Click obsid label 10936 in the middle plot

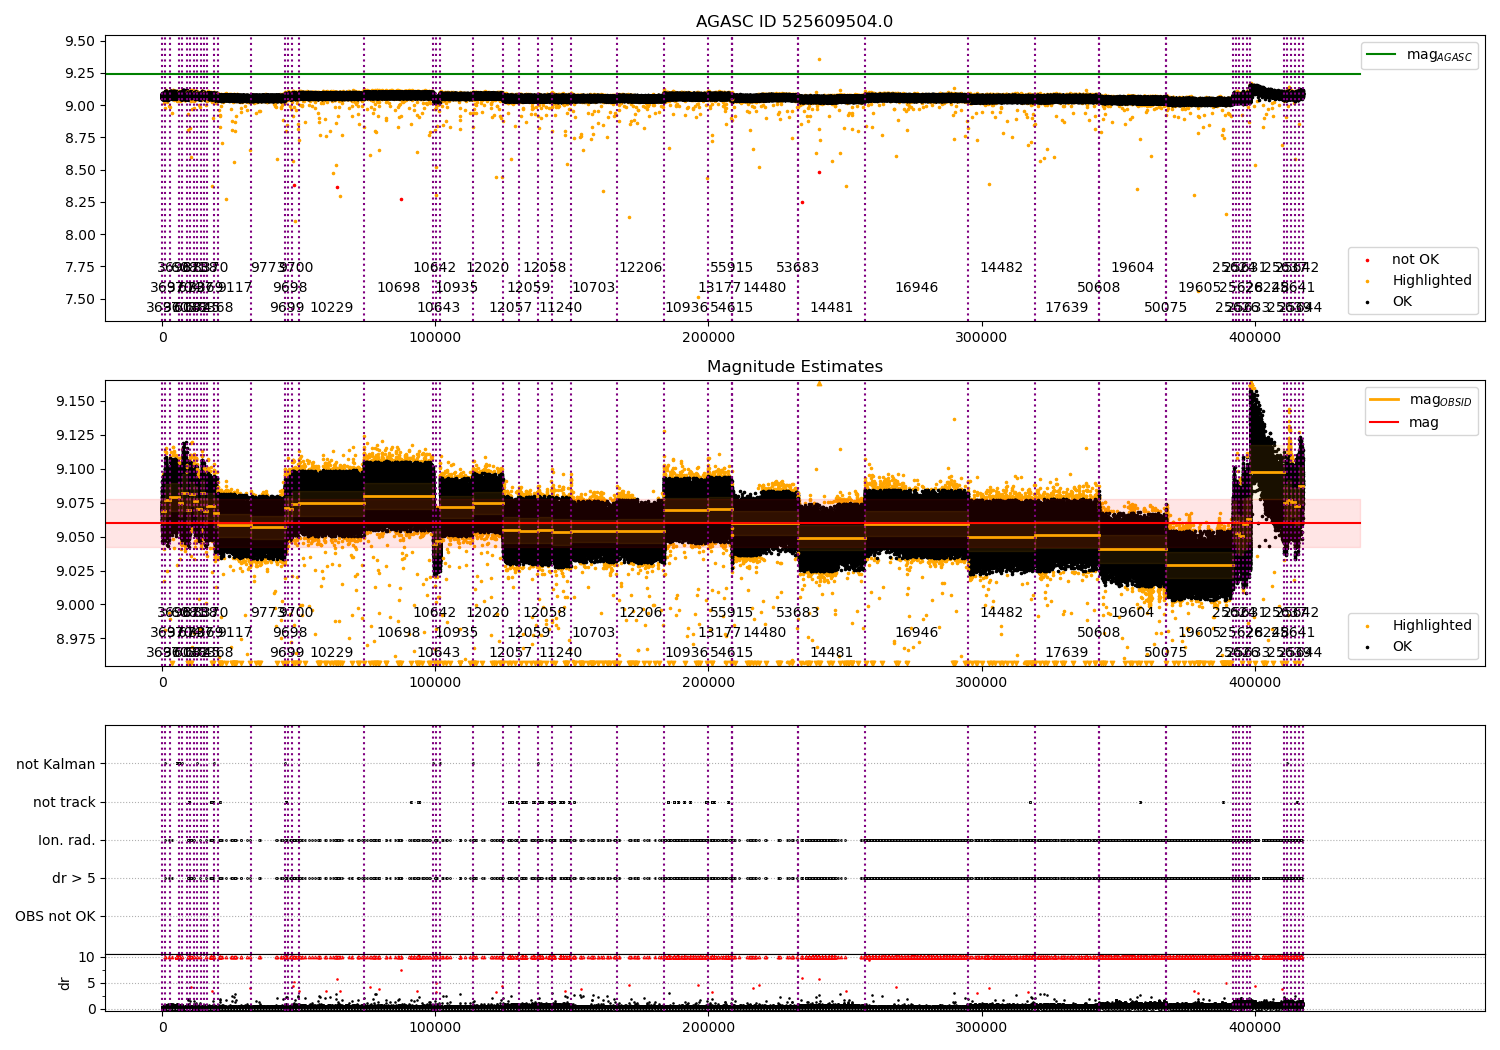(686, 653)
